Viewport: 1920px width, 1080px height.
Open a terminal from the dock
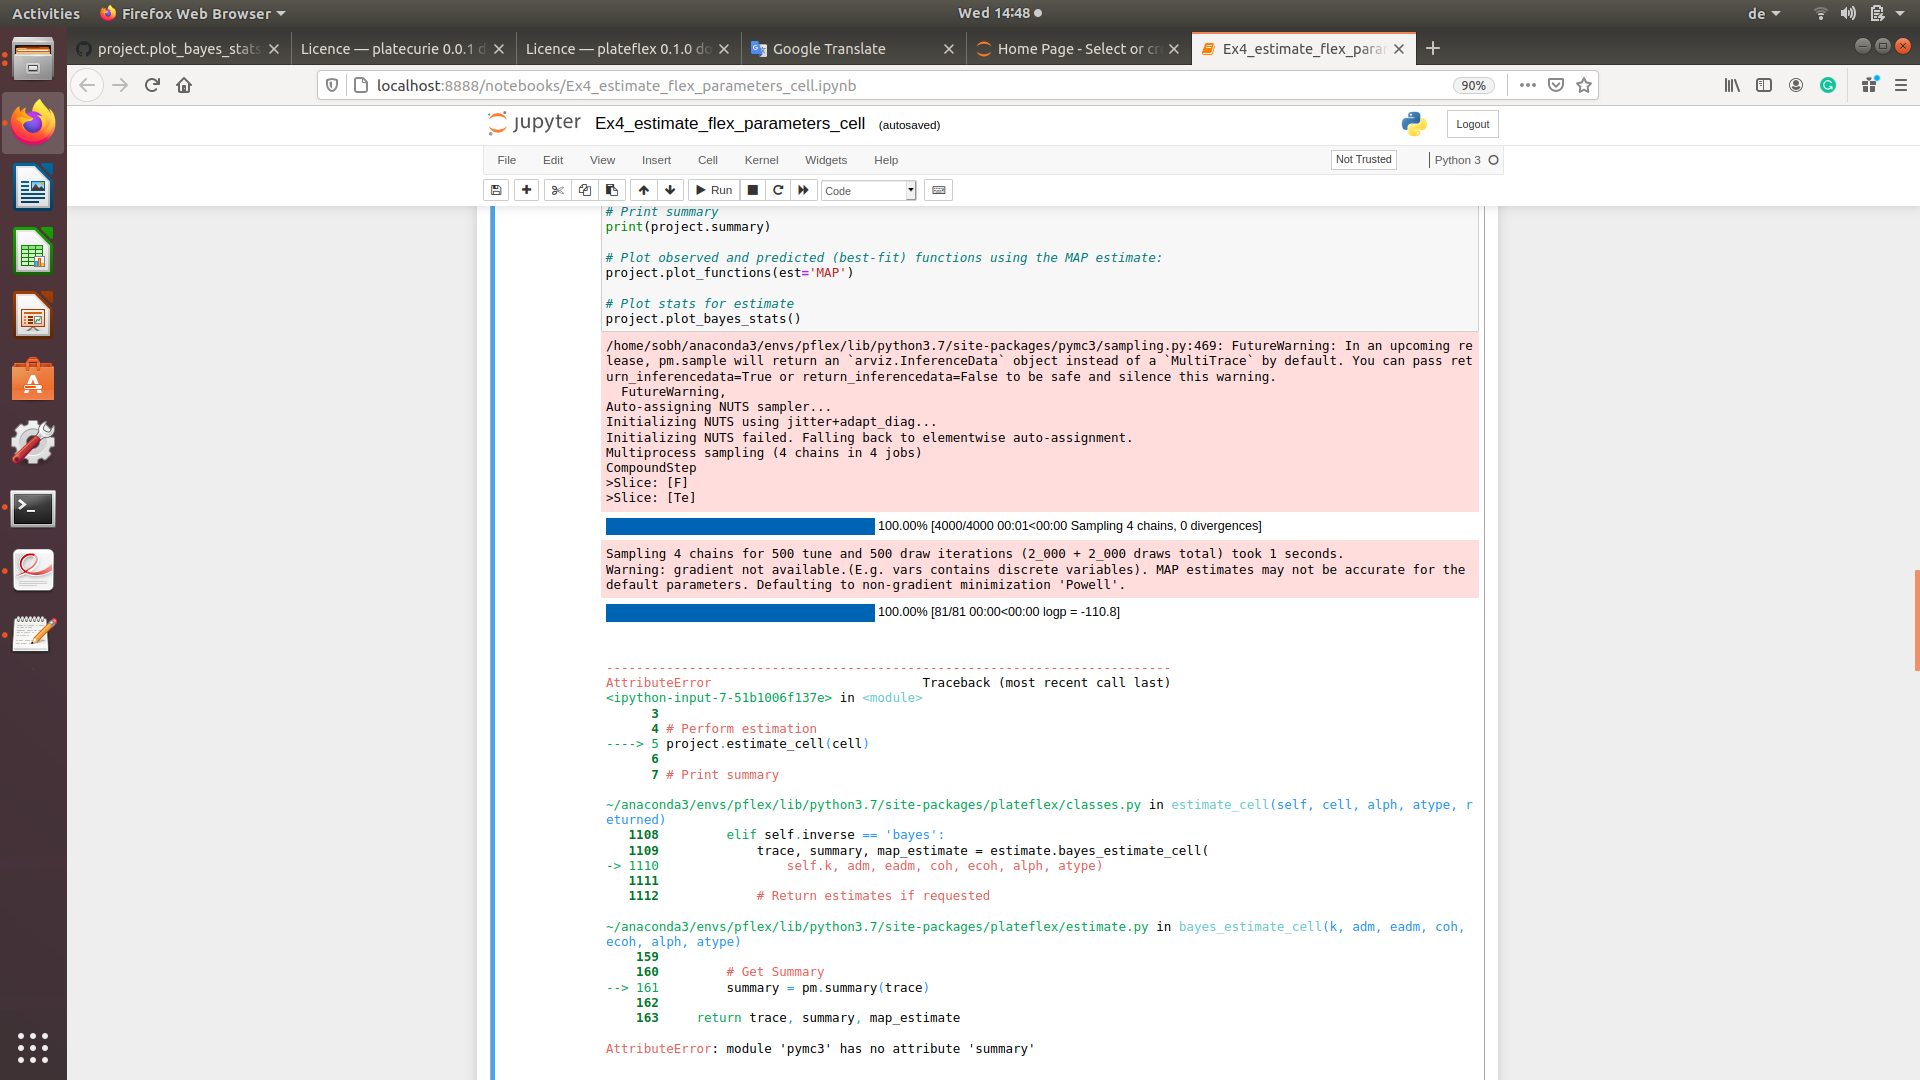[x=33, y=508]
